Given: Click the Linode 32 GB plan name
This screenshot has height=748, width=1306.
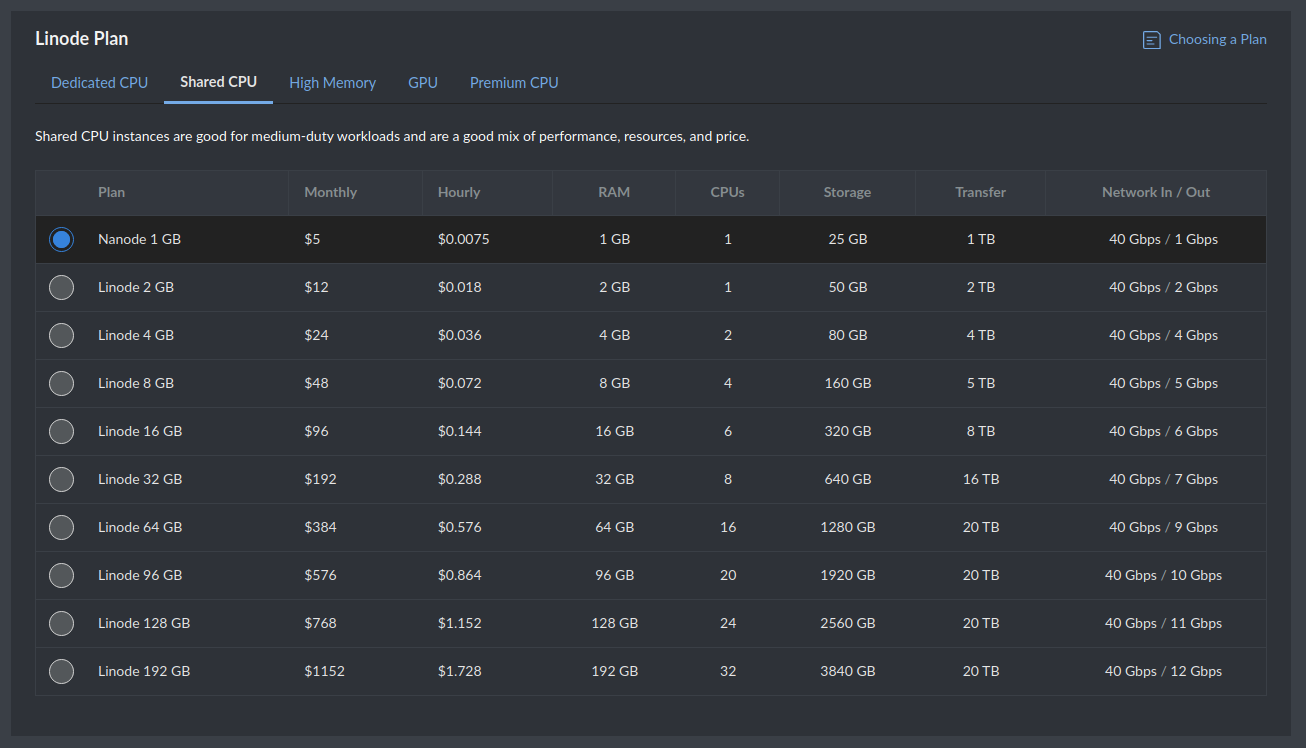Looking at the screenshot, I should (x=140, y=480).
